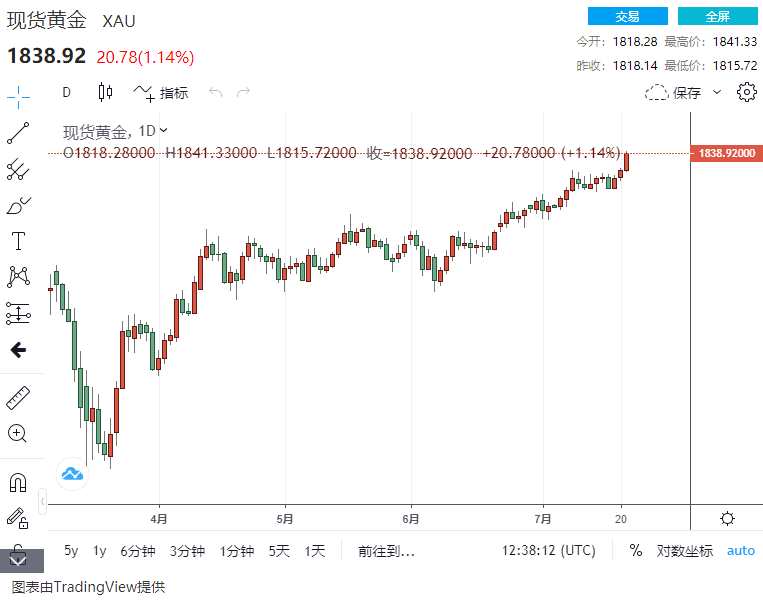The width and height of the screenshot is (763, 602).
Task: Open chart settings gear in top toolbar
Action: click(746, 93)
